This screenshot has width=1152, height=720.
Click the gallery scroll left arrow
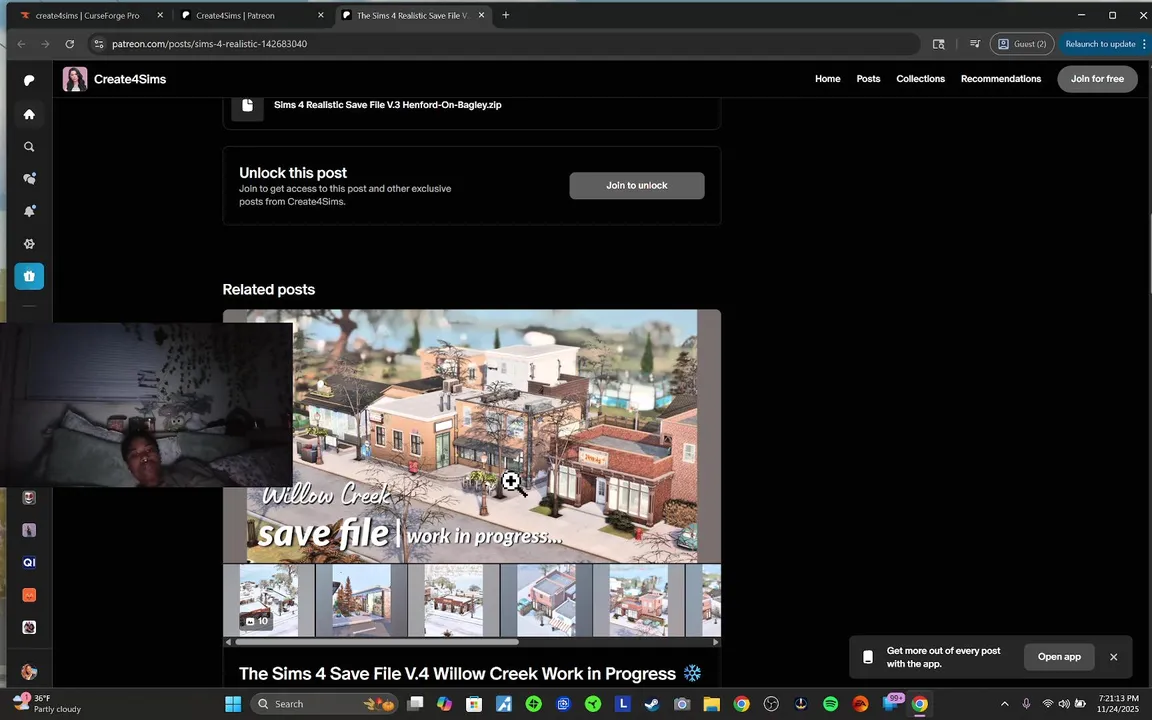[228, 642]
